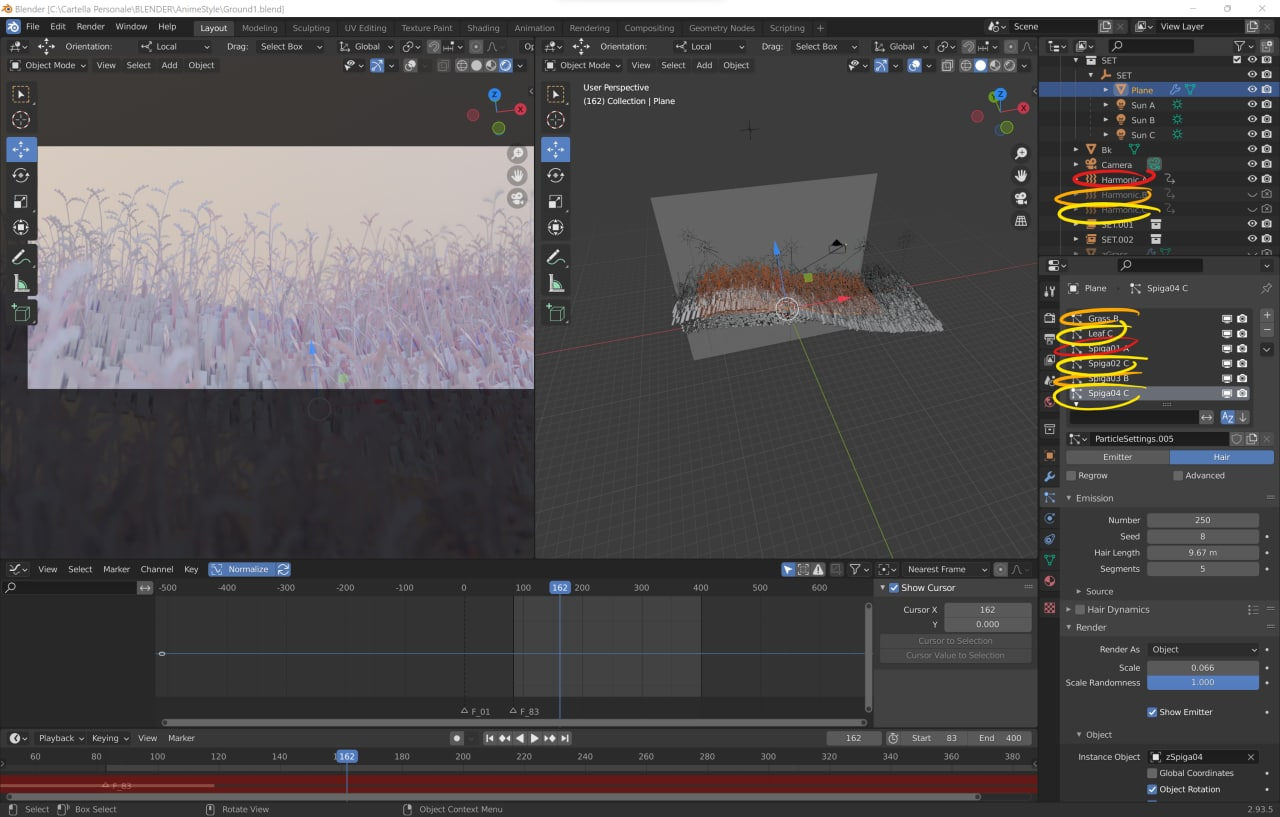Activate the Annotate tool in User Perspective viewport
This screenshot has width=1280, height=817.
coord(556,257)
